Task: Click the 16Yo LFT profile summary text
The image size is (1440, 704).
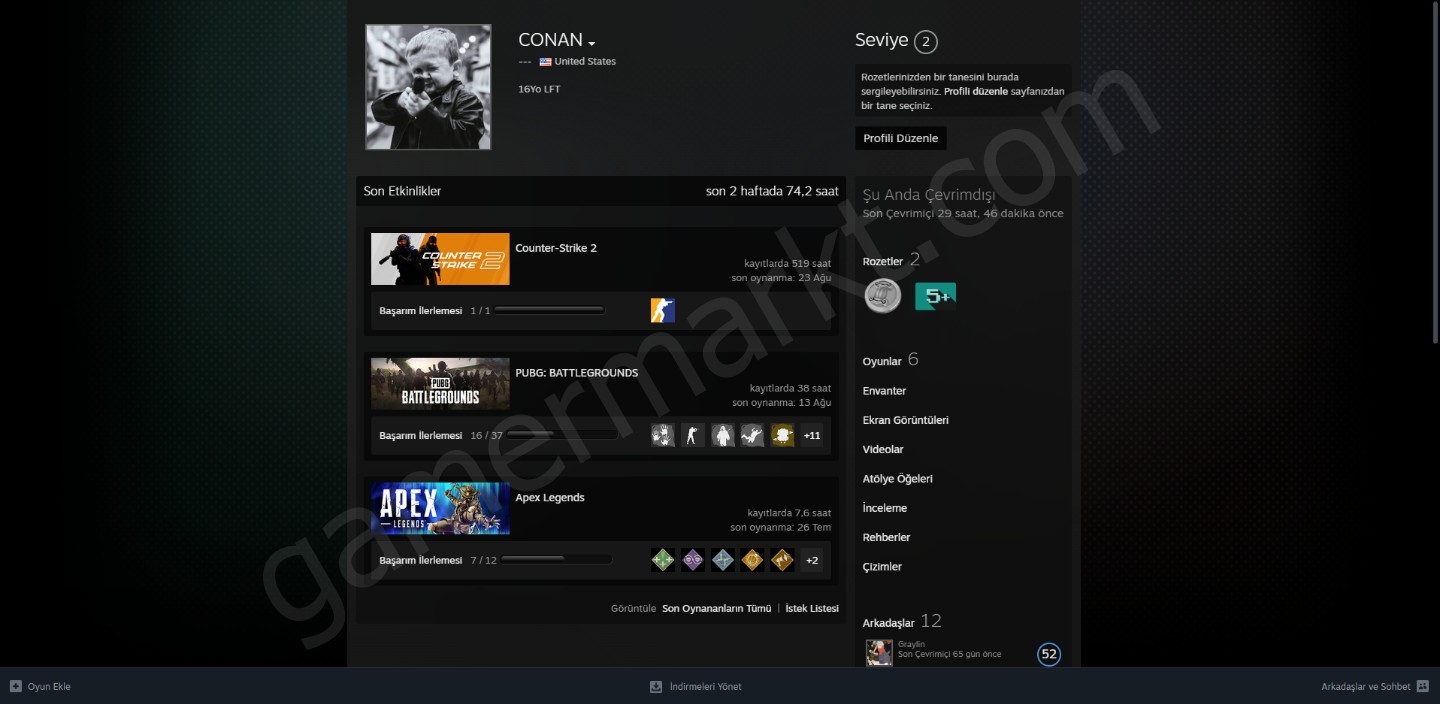Action: click(539, 89)
